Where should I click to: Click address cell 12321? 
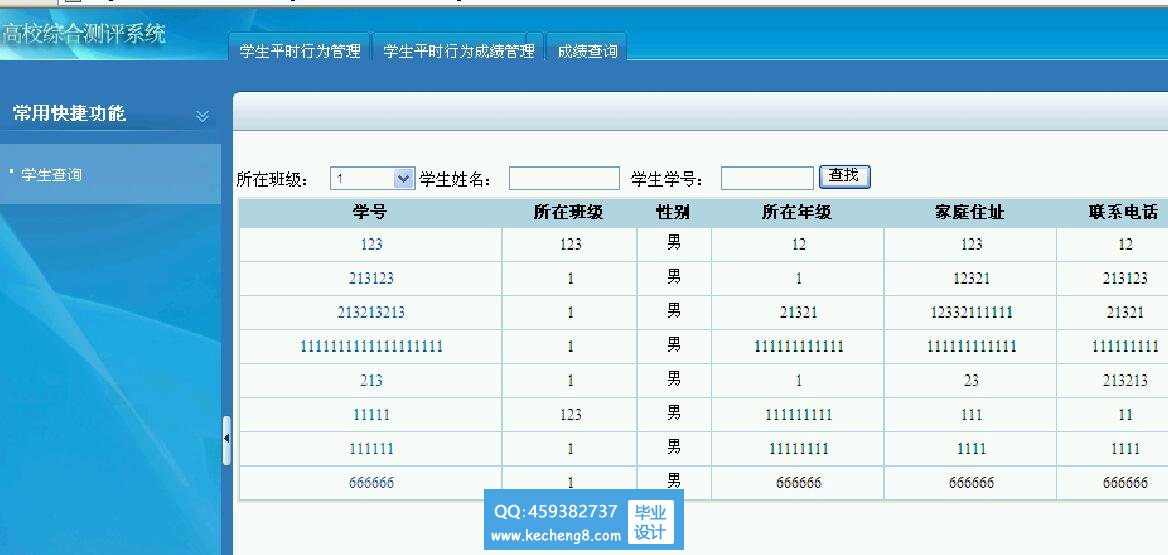(x=971, y=279)
